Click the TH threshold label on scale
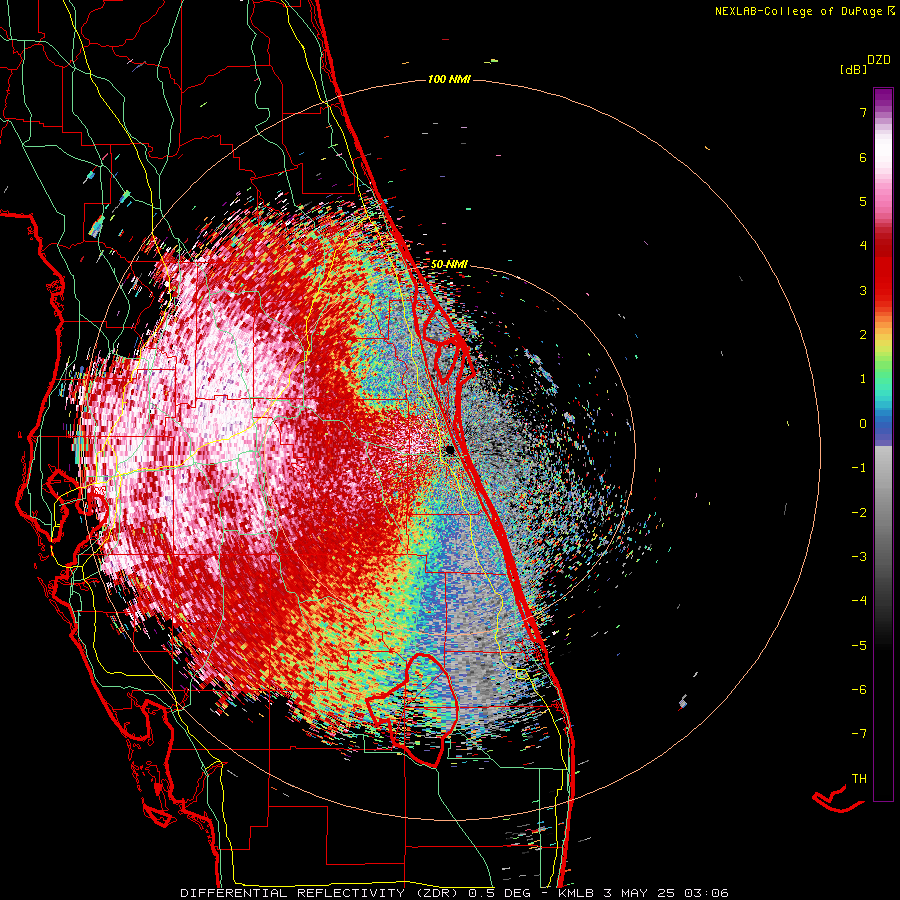Screen dimensions: 900x900 point(859,778)
